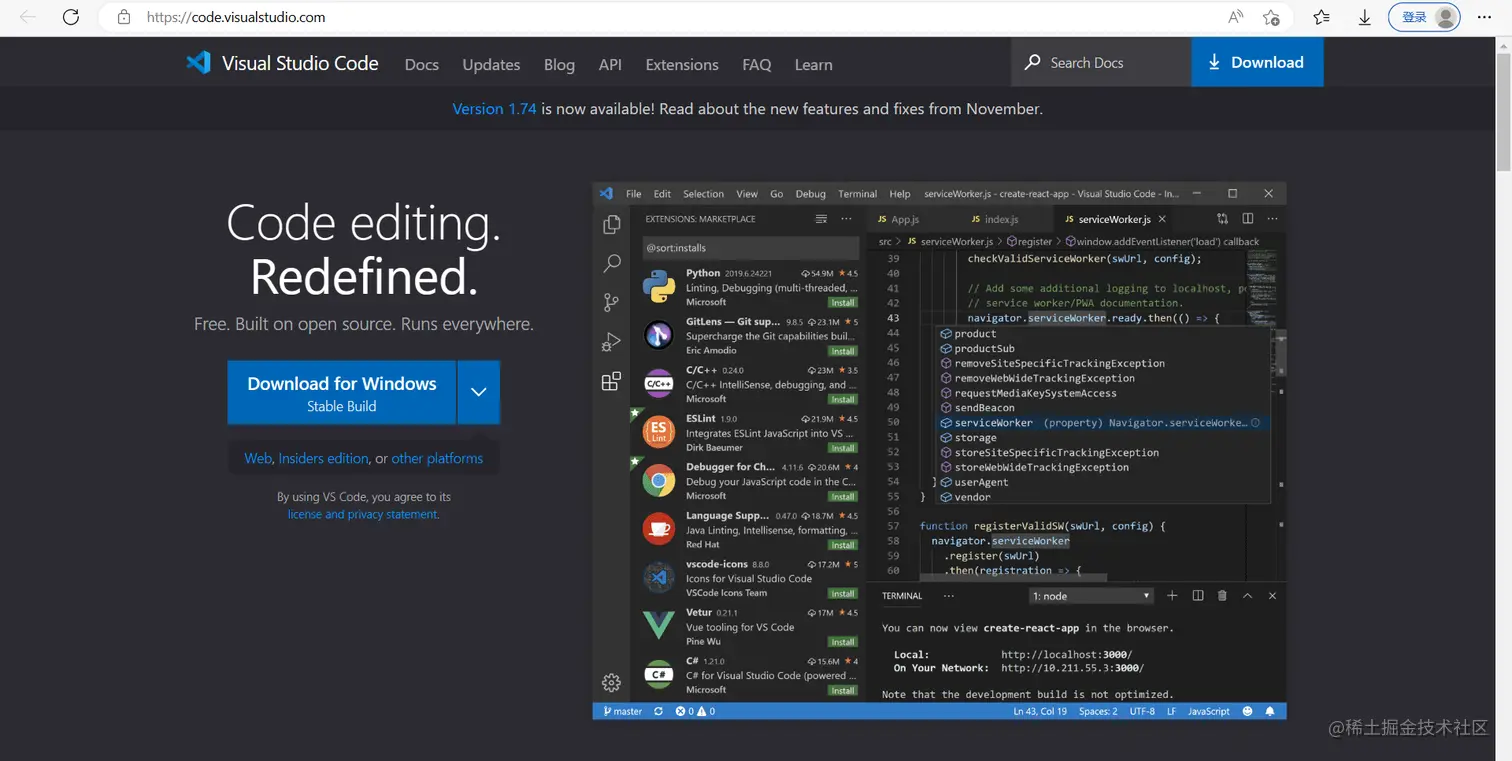Click the address bar URL
The width and height of the screenshot is (1512, 761).
click(x=236, y=17)
